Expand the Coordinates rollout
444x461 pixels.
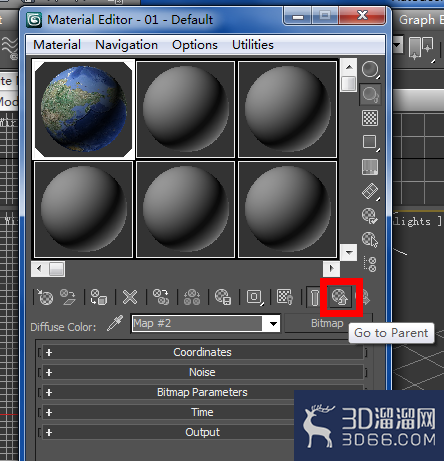pos(202,352)
